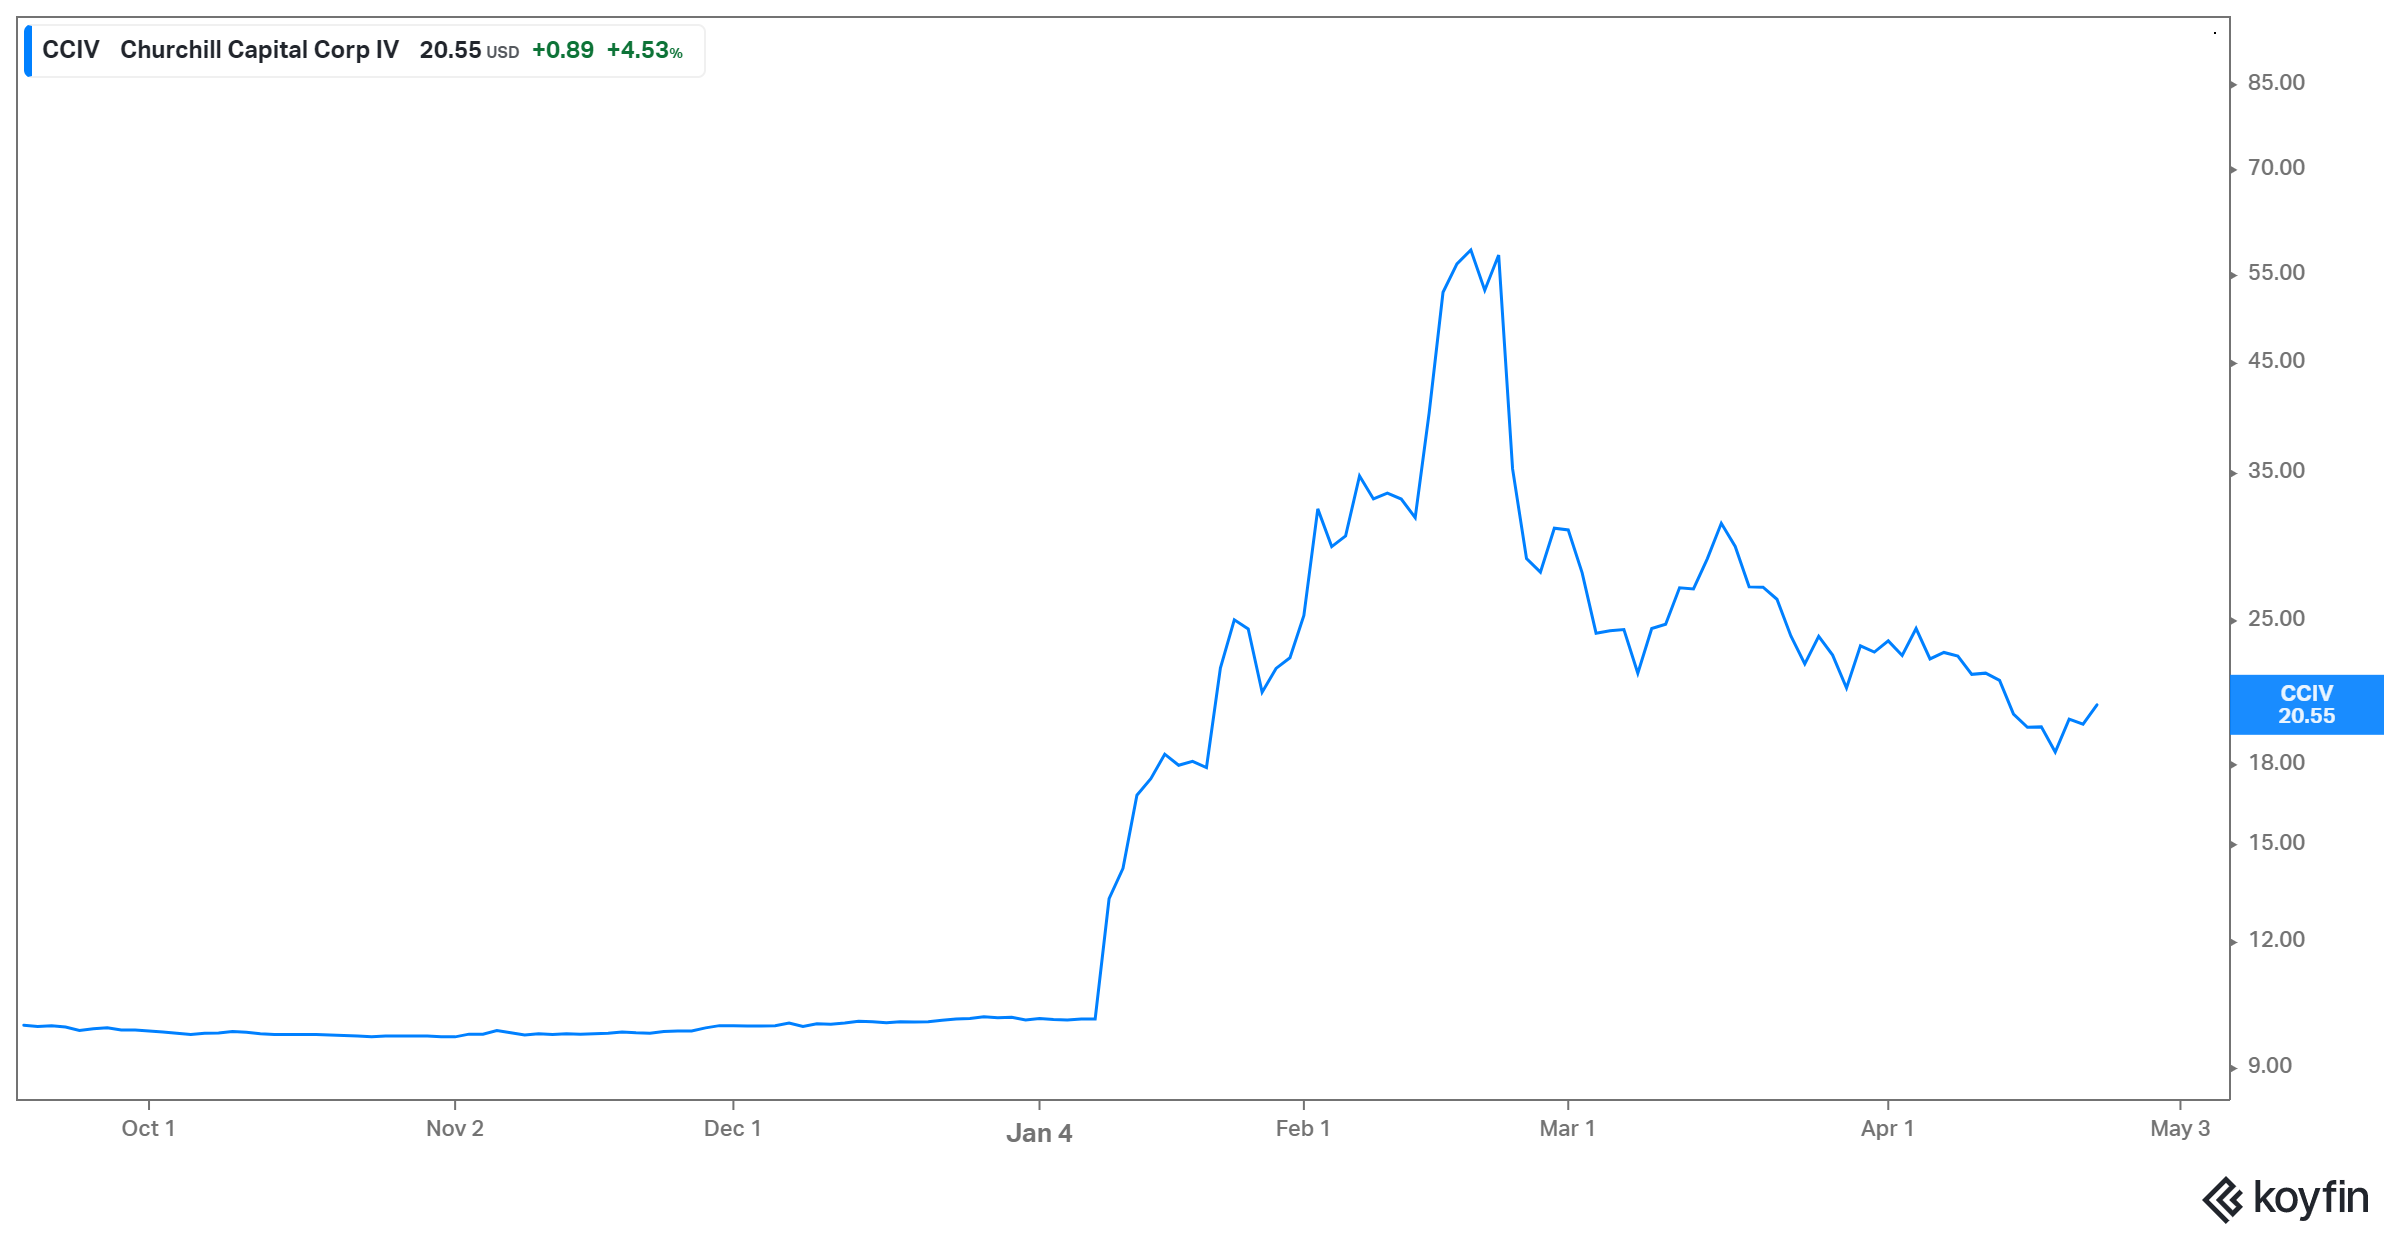Click the Mar 1 date axis label
The width and height of the screenshot is (2400, 1240).
click(x=1567, y=1128)
